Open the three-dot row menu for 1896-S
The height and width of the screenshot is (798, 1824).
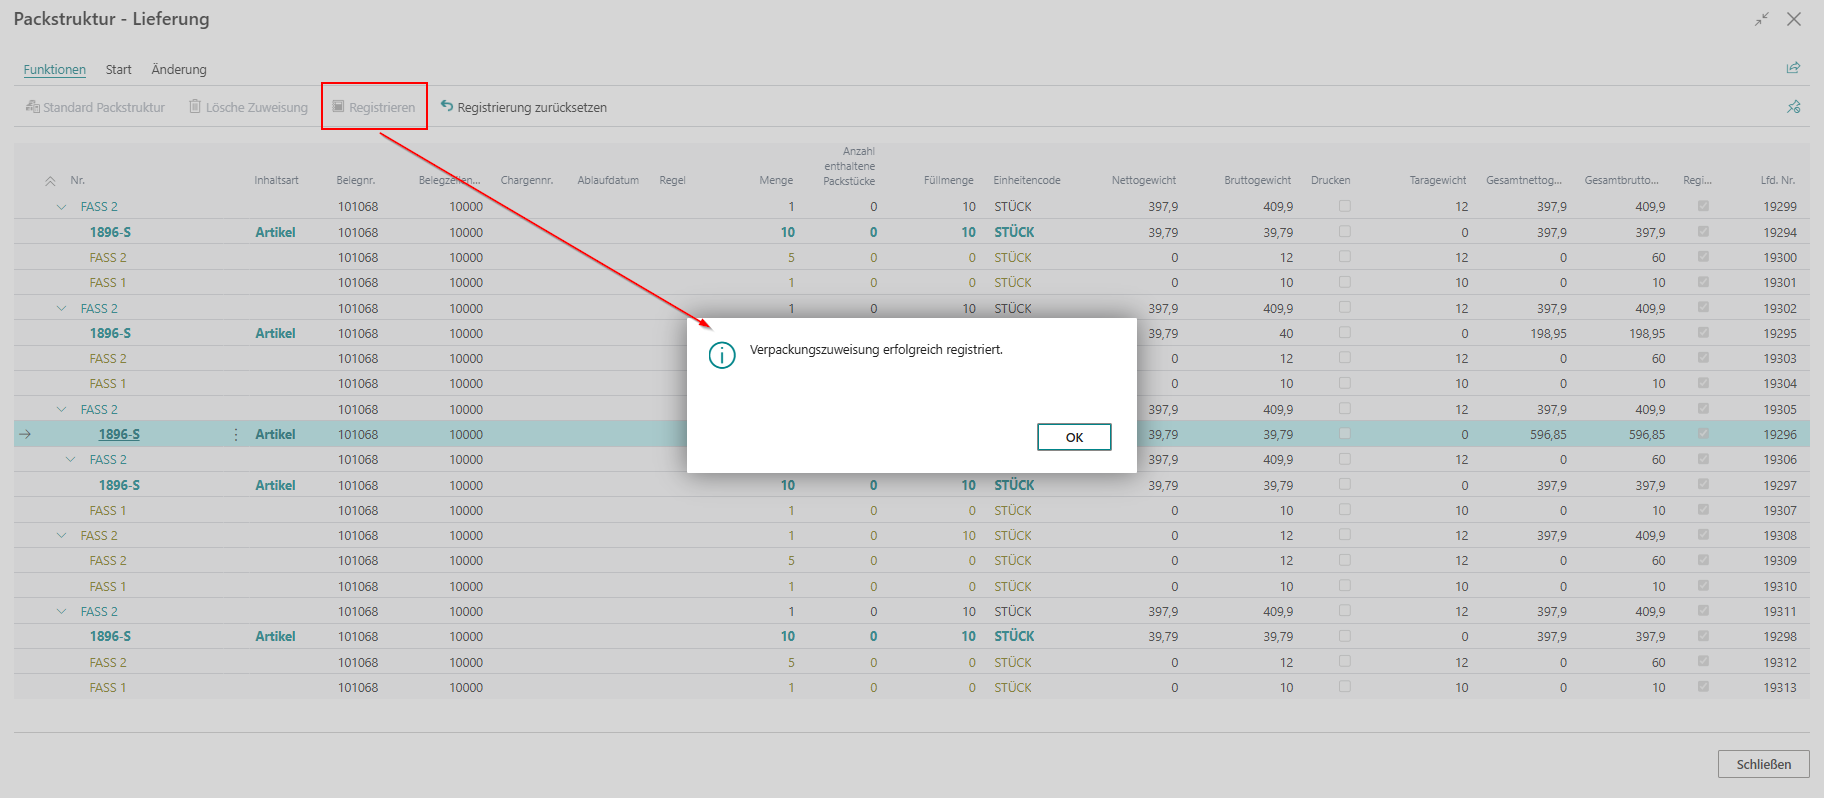click(236, 434)
